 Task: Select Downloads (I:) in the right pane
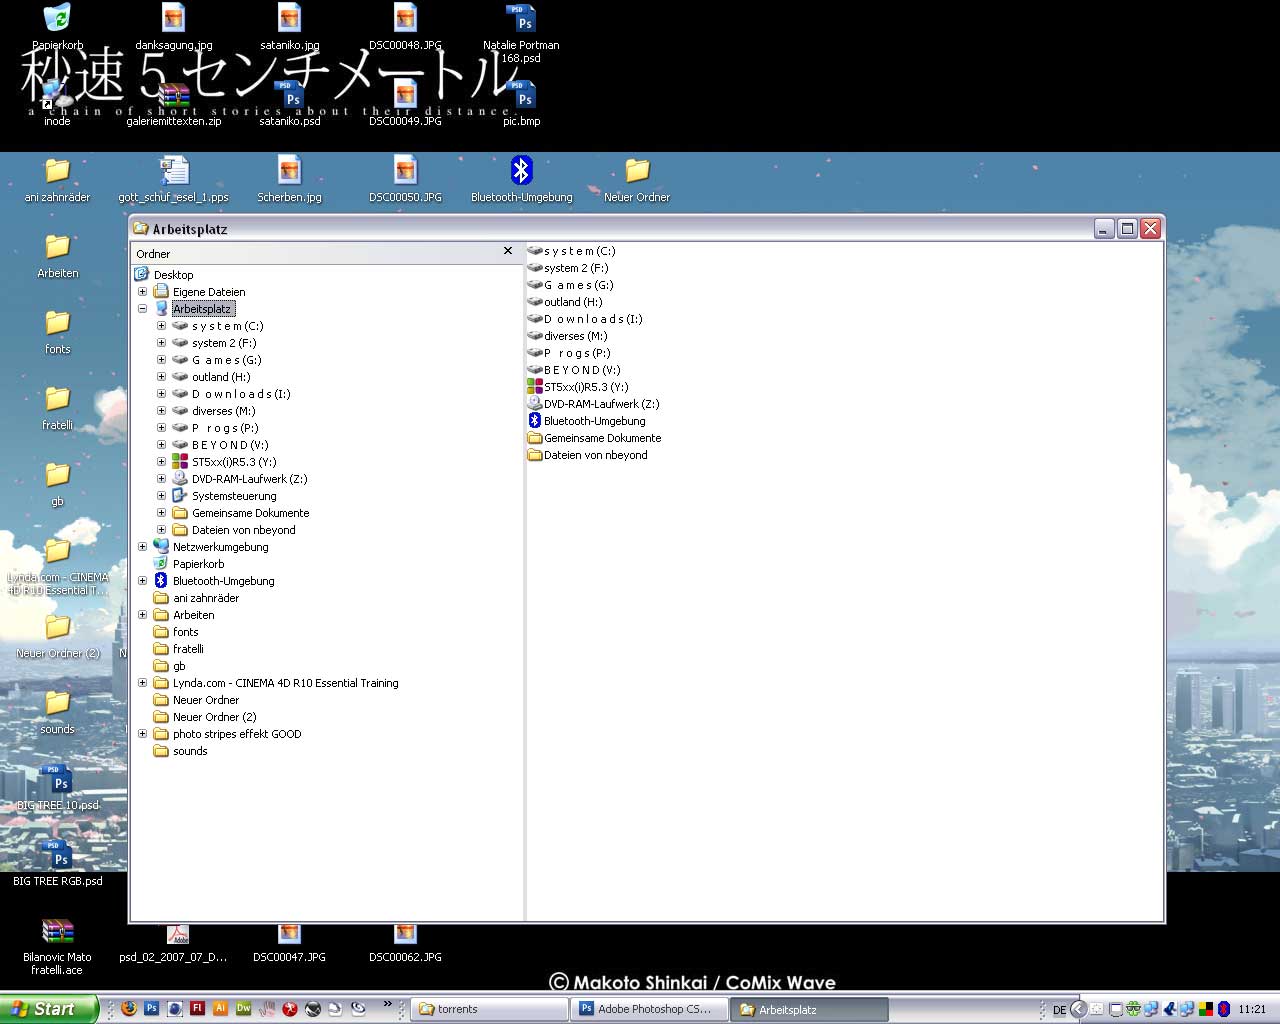[585, 319]
